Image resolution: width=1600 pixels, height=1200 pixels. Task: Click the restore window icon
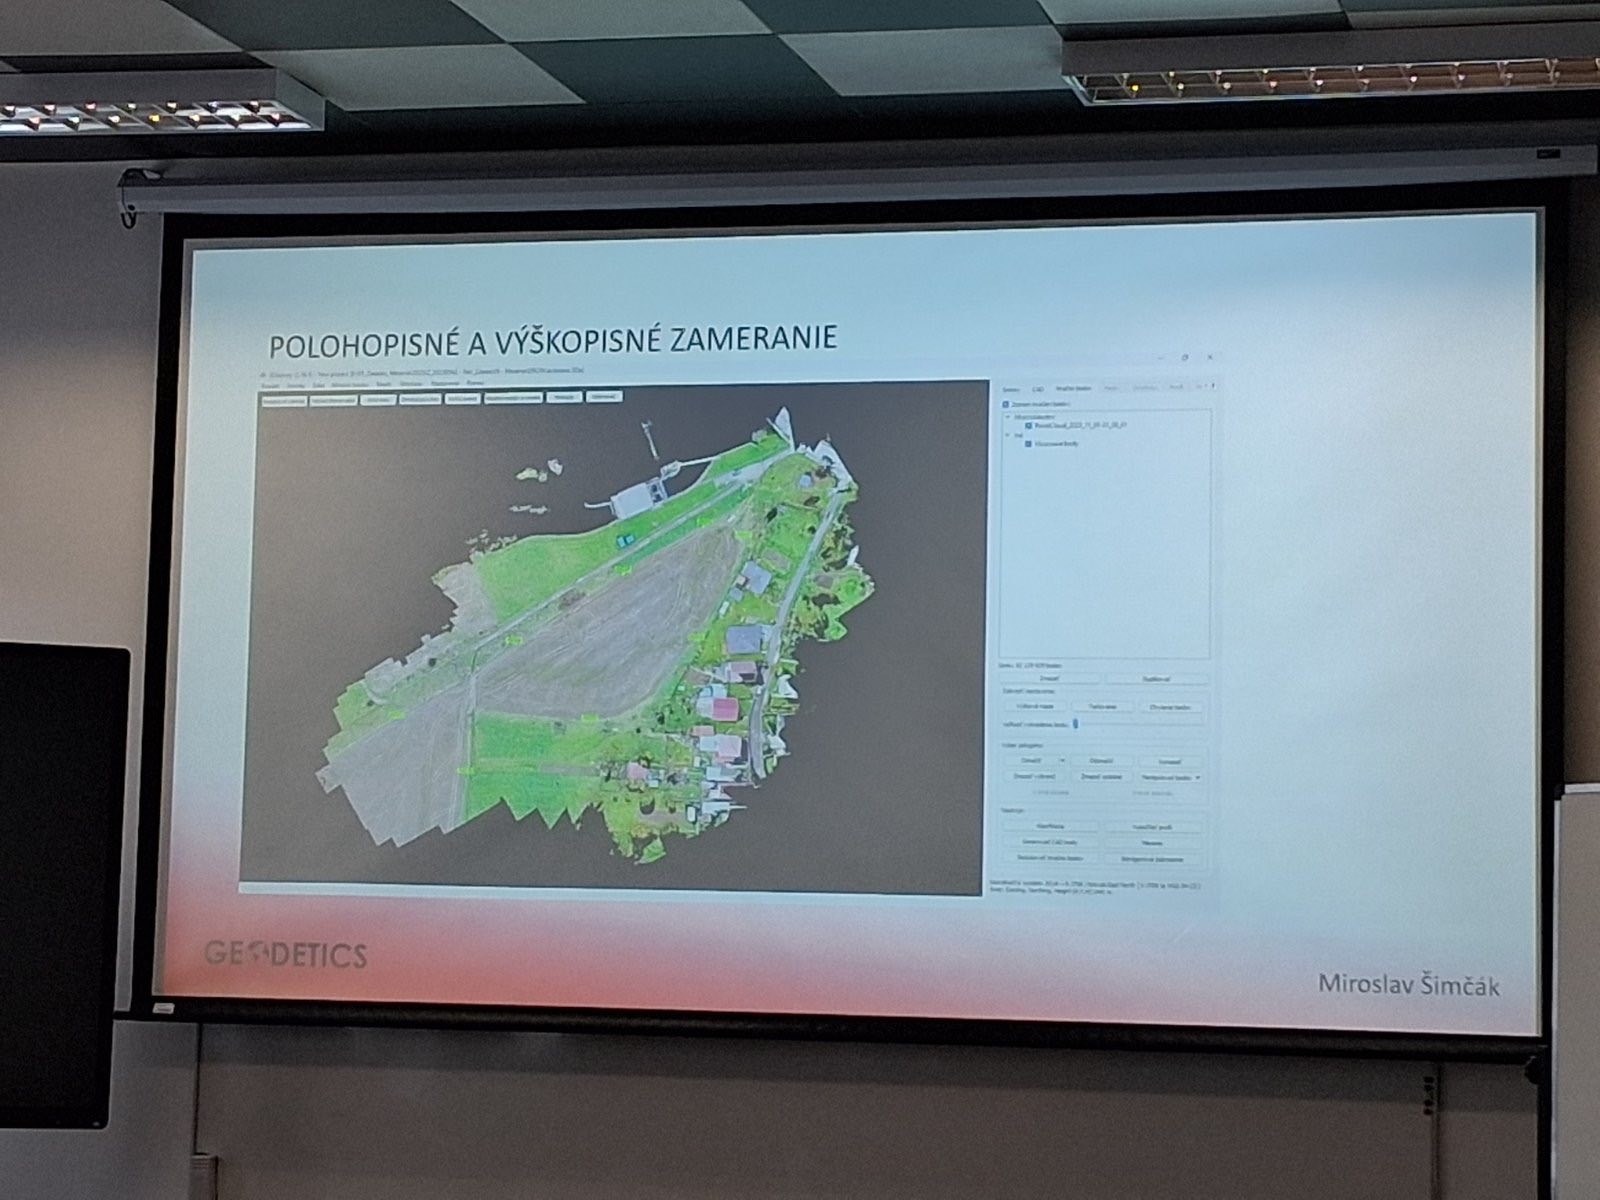click(1186, 357)
